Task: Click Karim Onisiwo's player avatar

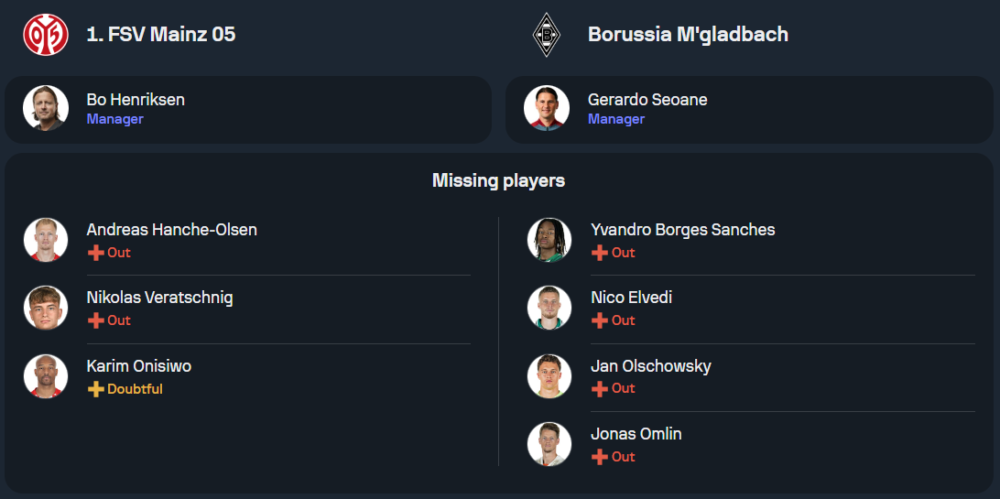Action: pos(46,376)
